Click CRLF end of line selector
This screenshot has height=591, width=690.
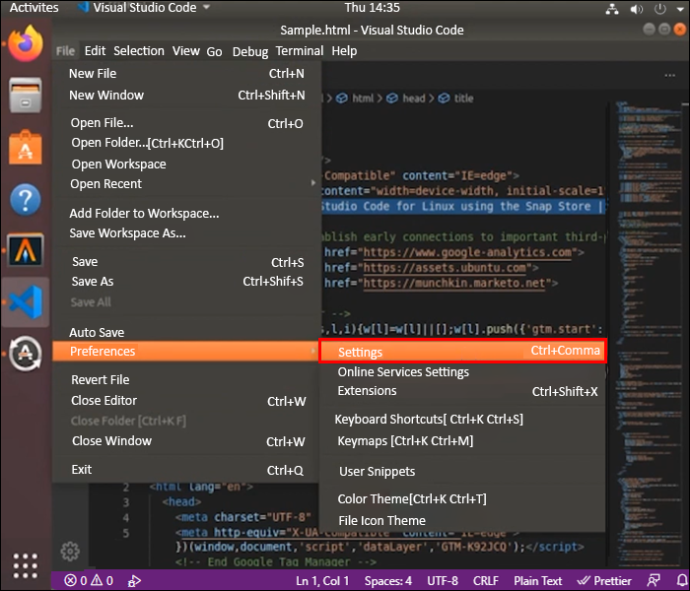coord(486,581)
